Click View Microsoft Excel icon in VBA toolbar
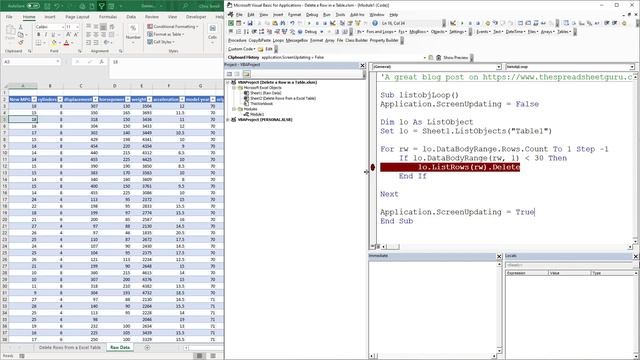 (x=231, y=23)
